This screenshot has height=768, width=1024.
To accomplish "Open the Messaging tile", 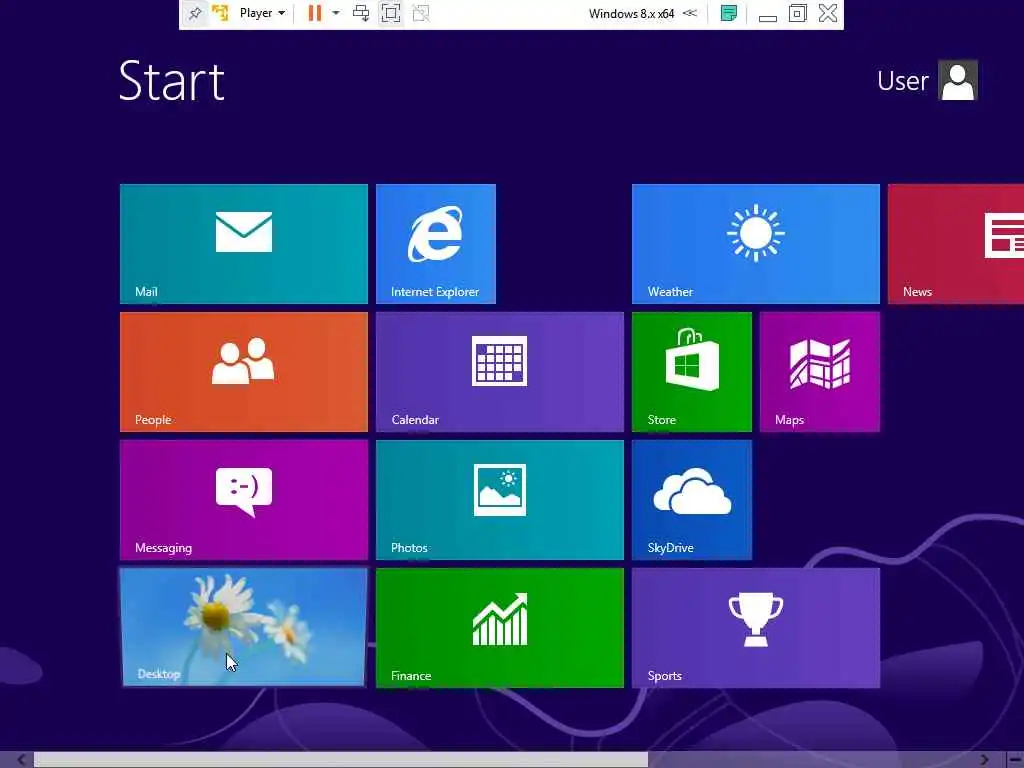I will tap(244, 500).
